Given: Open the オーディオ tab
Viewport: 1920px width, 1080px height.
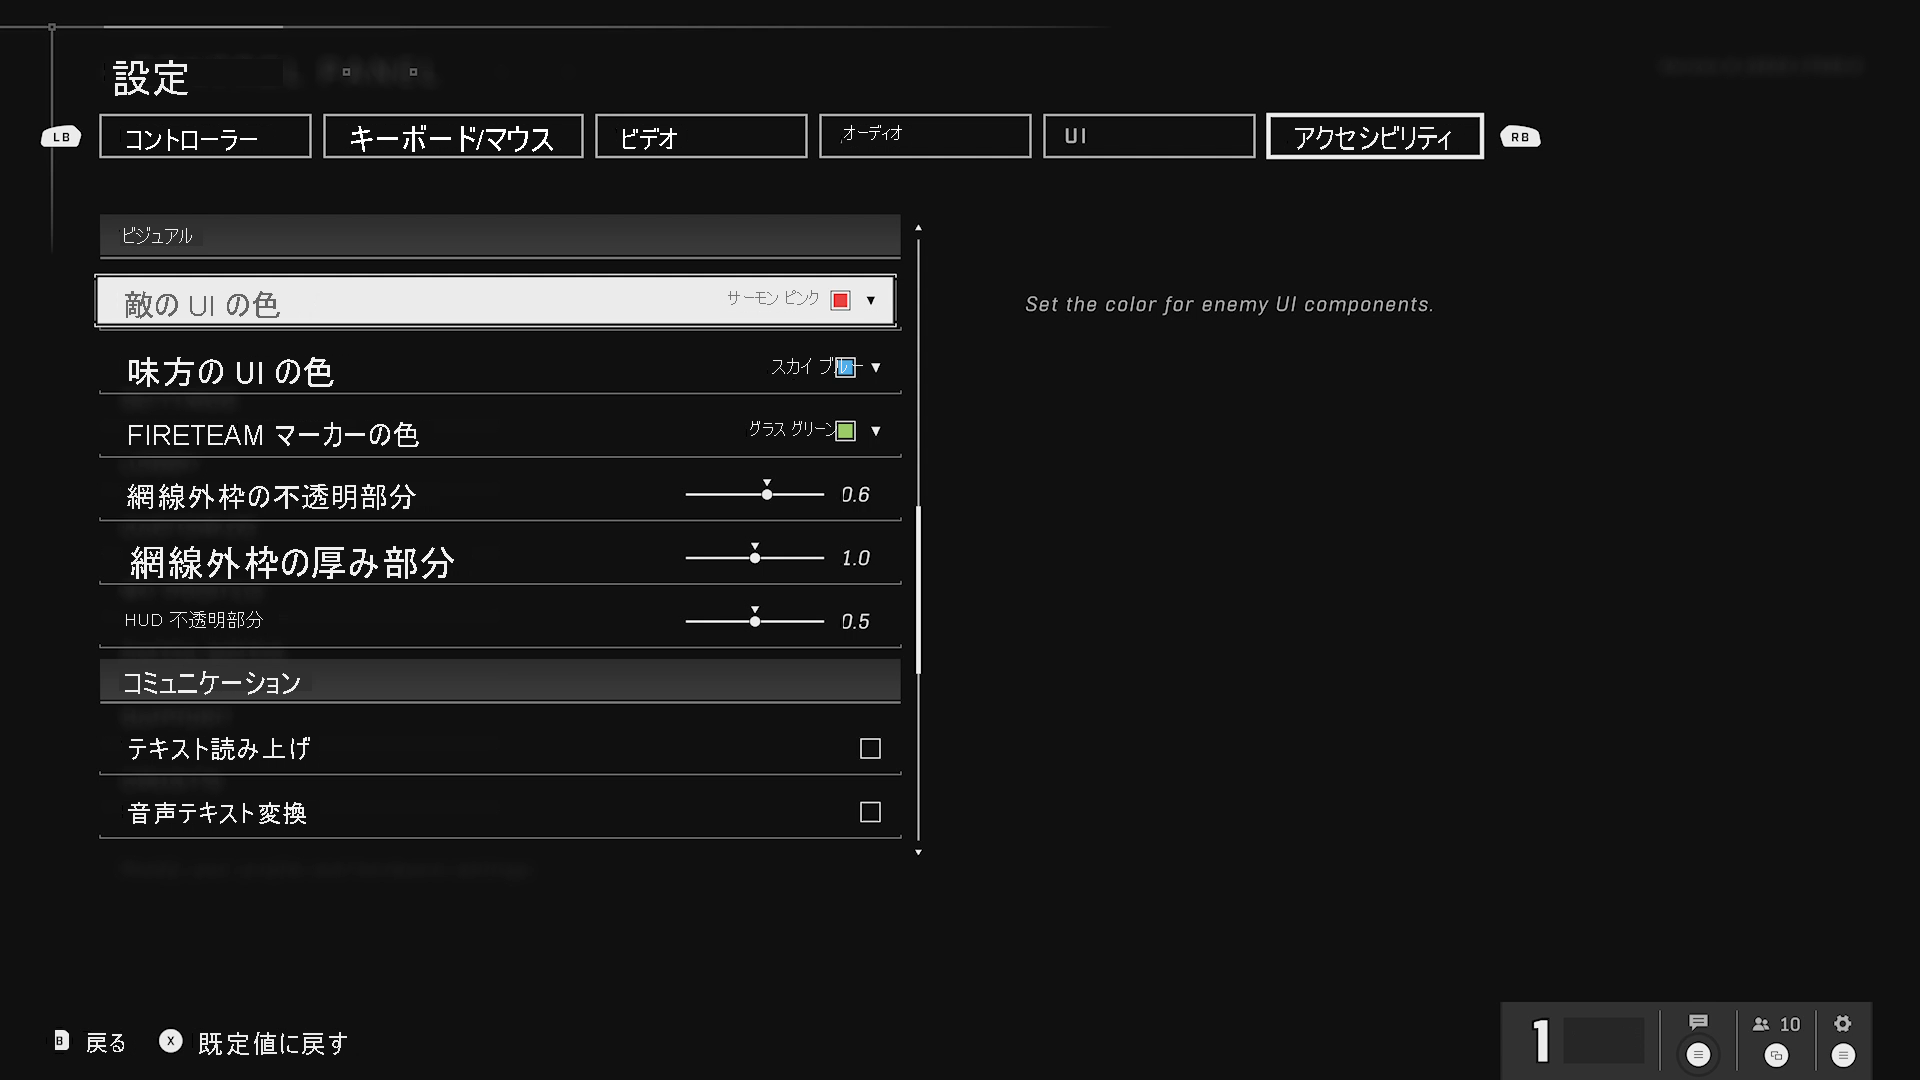Looking at the screenshot, I should pos(925,136).
